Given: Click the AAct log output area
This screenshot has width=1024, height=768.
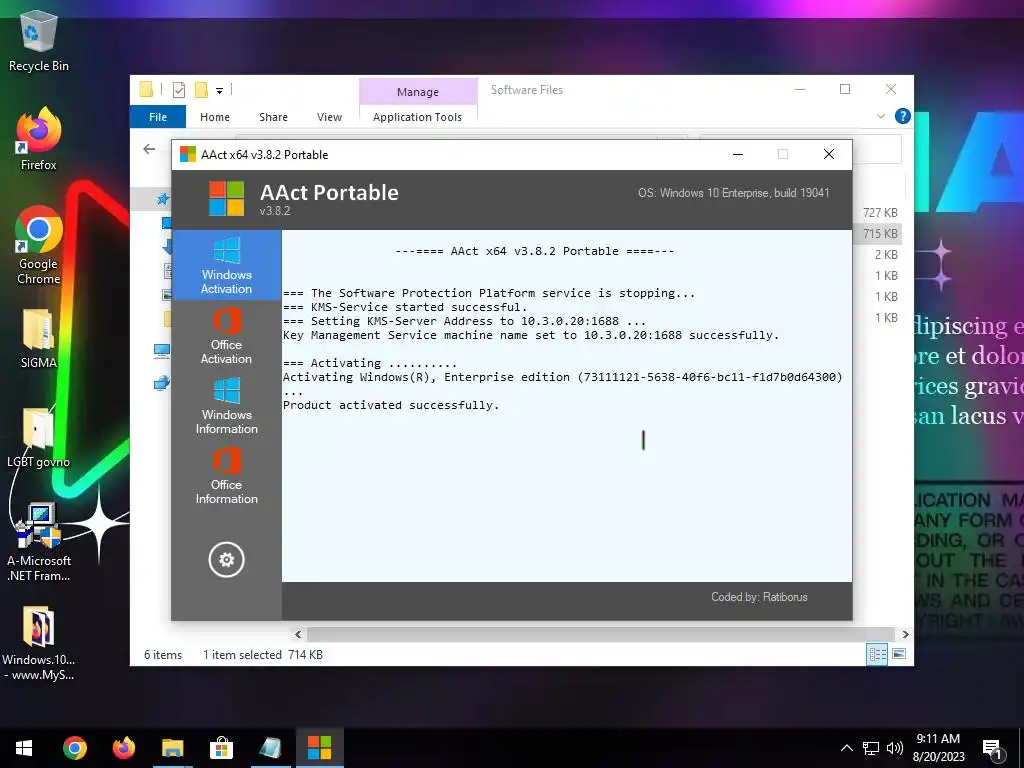Looking at the screenshot, I should coord(567,406).
